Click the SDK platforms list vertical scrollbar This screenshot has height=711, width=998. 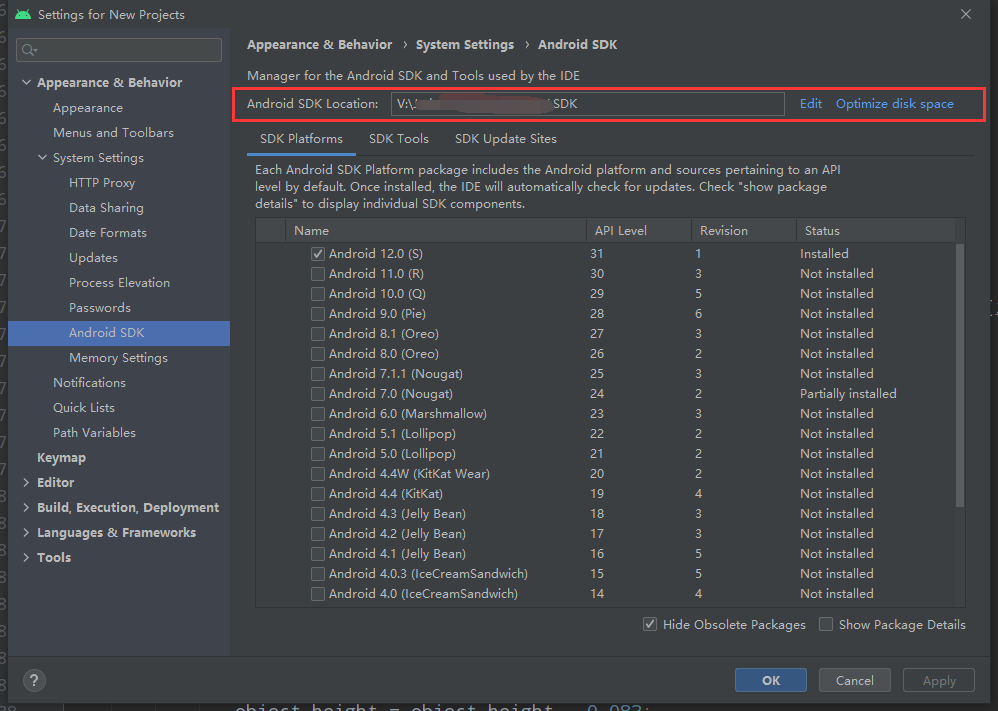pos(960,376)
